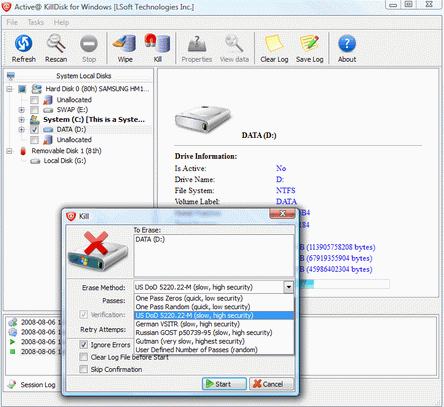The height and width of the screenshot is (407, 444).
Task: Choose One Pass Zeros erase method
Action: 214,298
